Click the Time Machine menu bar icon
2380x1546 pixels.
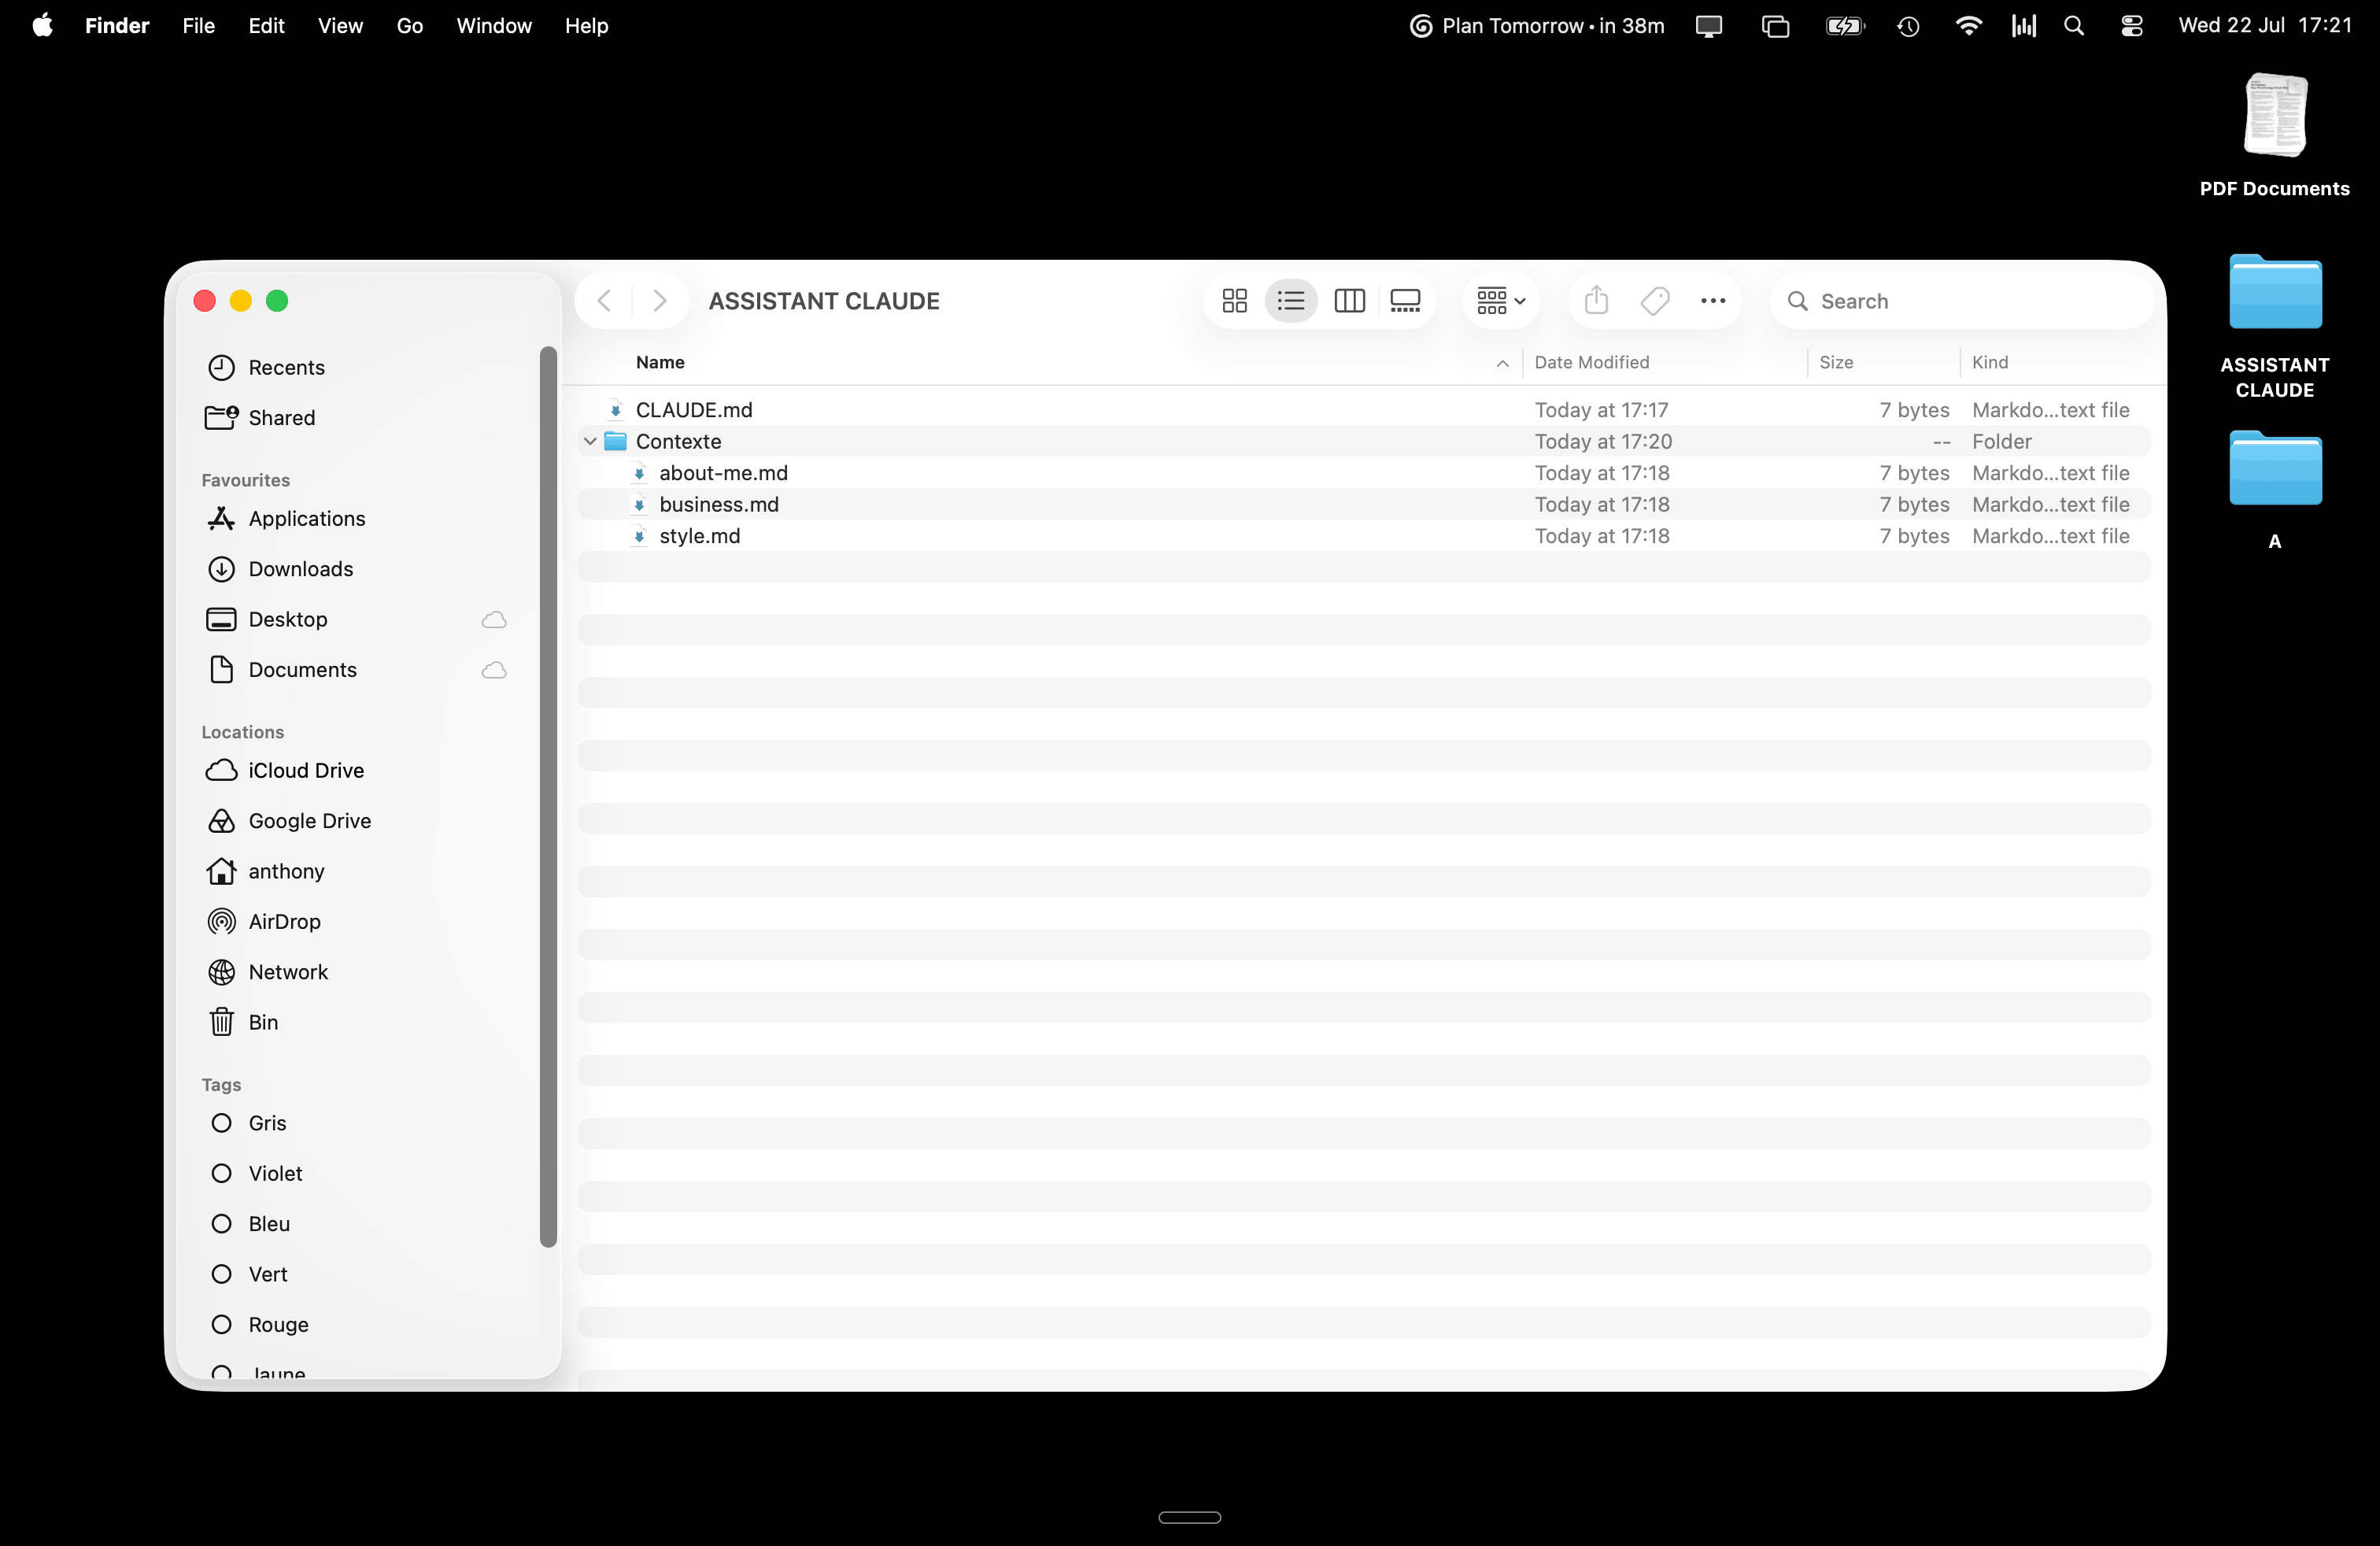click(1908, 26)
